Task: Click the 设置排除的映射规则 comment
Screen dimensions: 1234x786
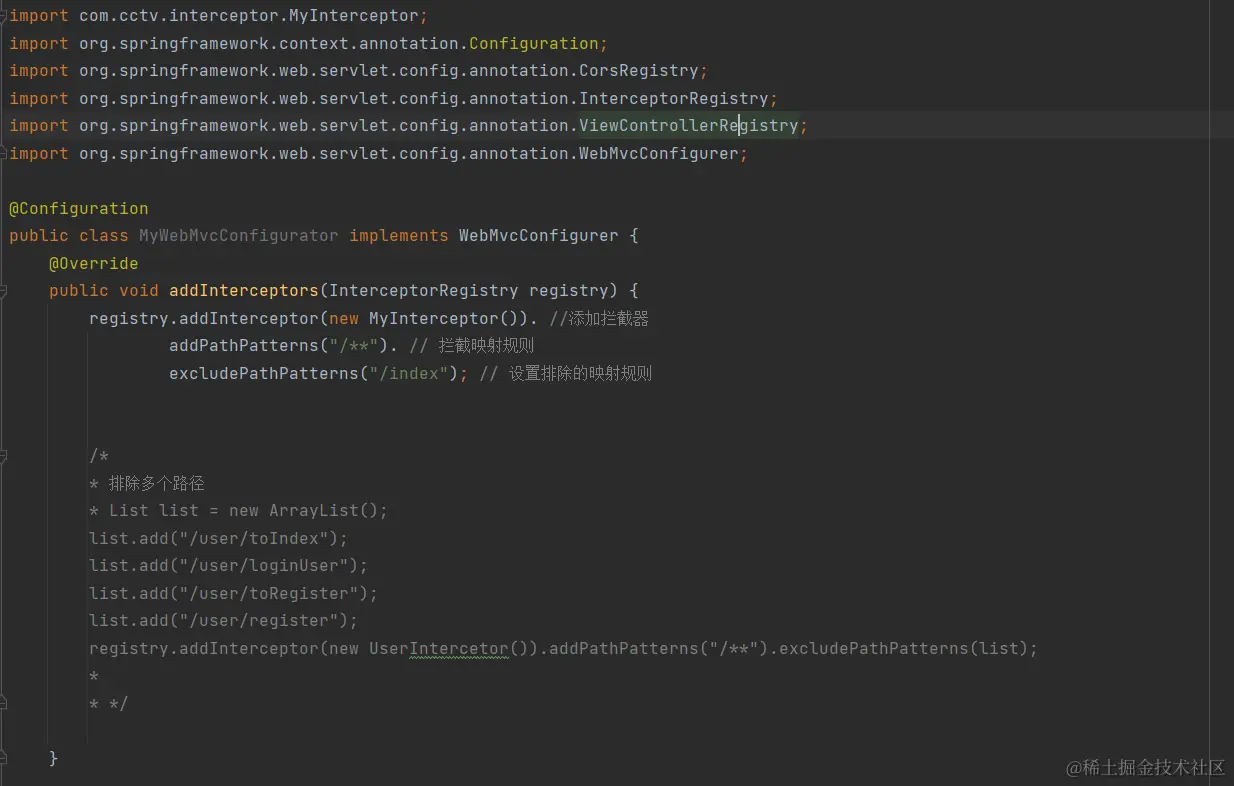Action: [x=566, y=374]
